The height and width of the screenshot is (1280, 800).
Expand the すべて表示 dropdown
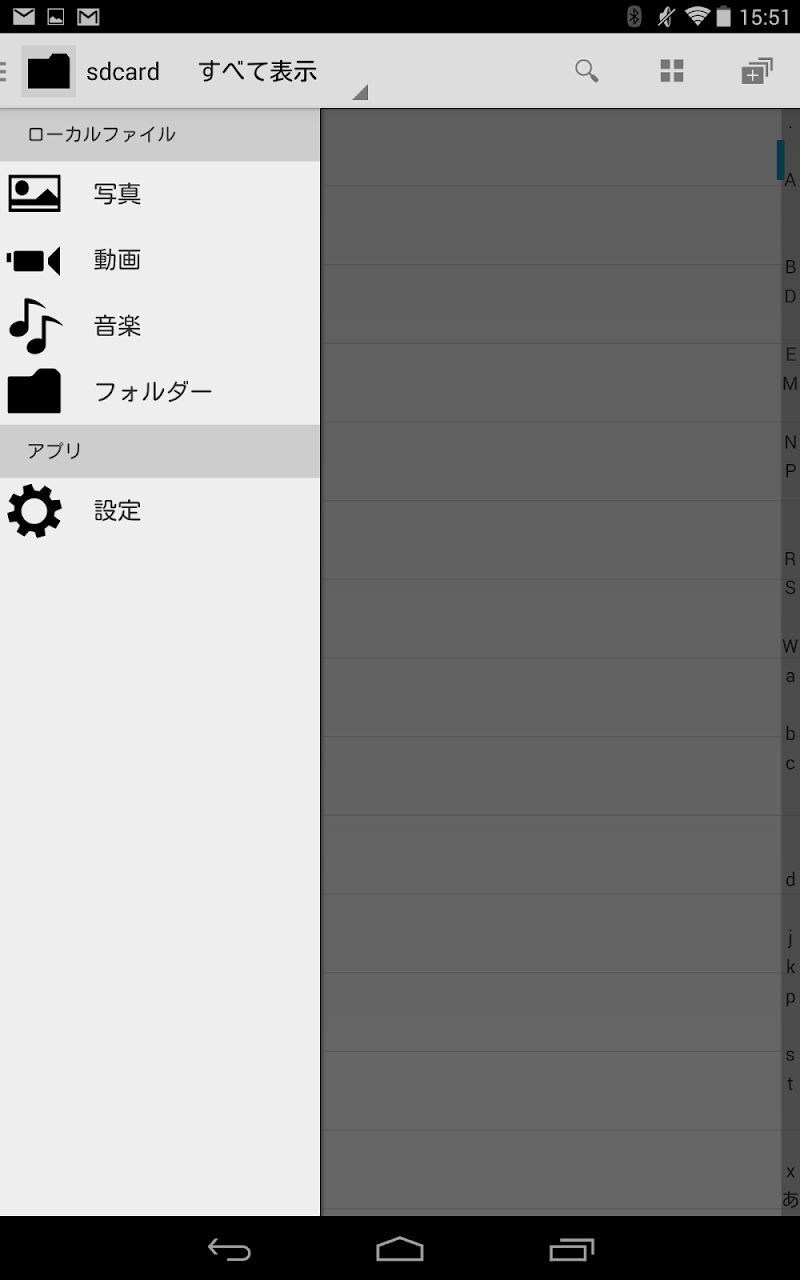pos(258,71)
